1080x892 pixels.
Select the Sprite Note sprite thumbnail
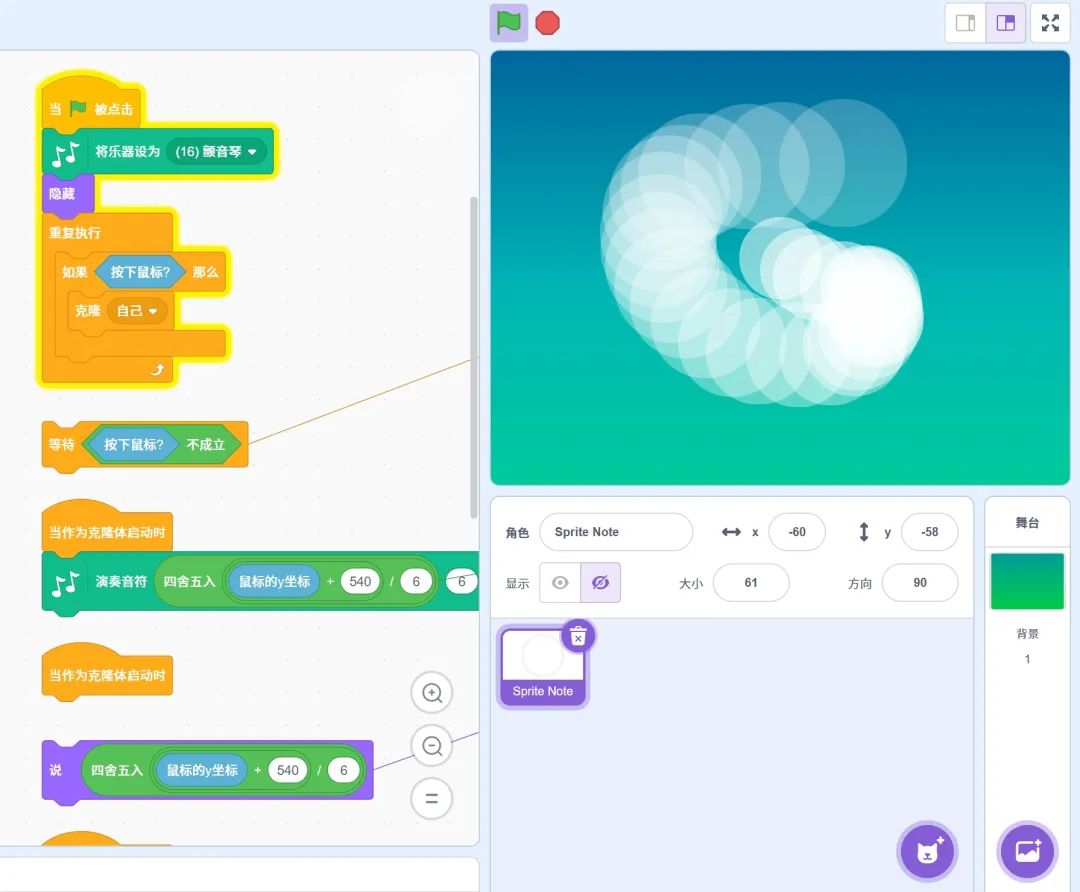coord(542,667)
